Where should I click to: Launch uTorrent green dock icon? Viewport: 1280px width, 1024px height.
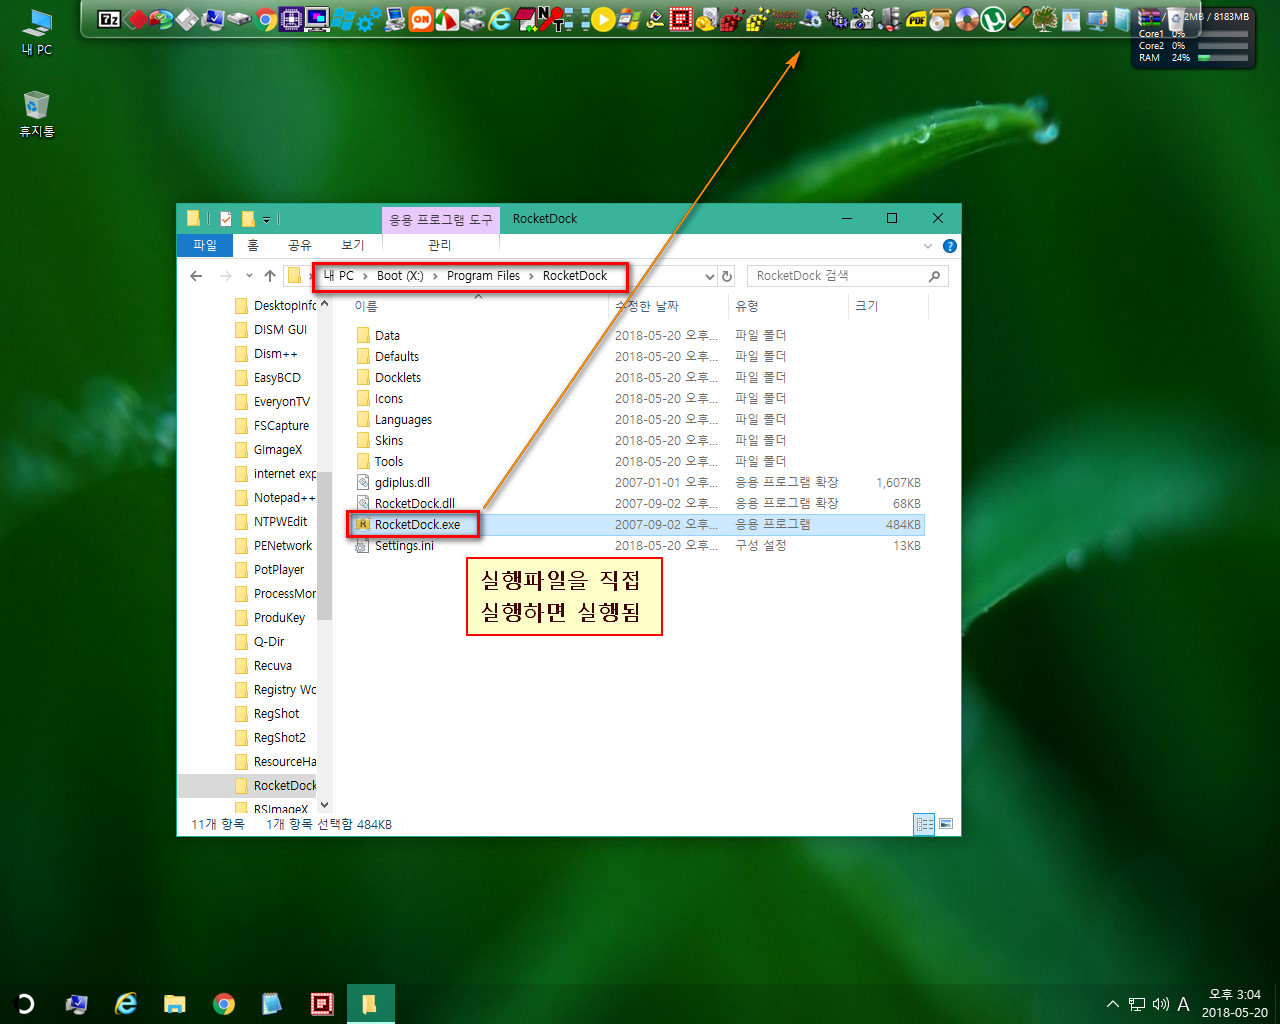tap(993, 19)
